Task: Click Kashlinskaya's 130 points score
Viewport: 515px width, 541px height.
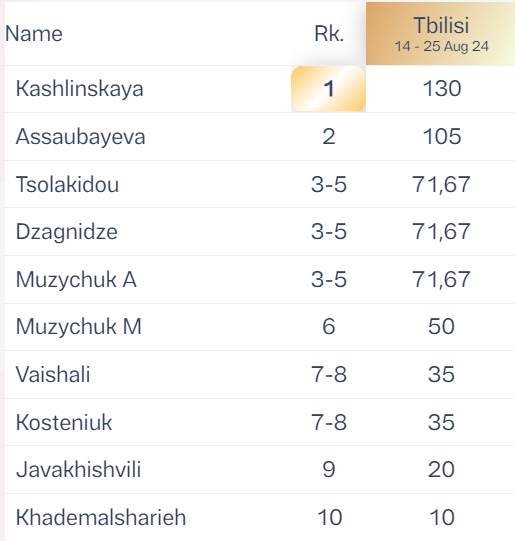Action: [x=442, y=89]
